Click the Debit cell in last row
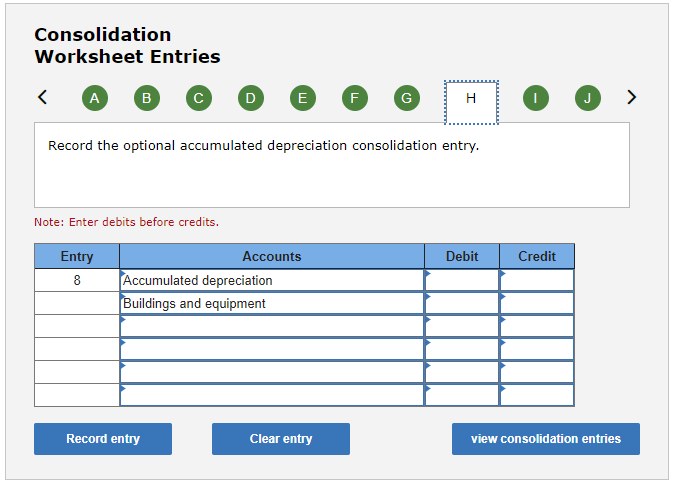 (462, 395)
